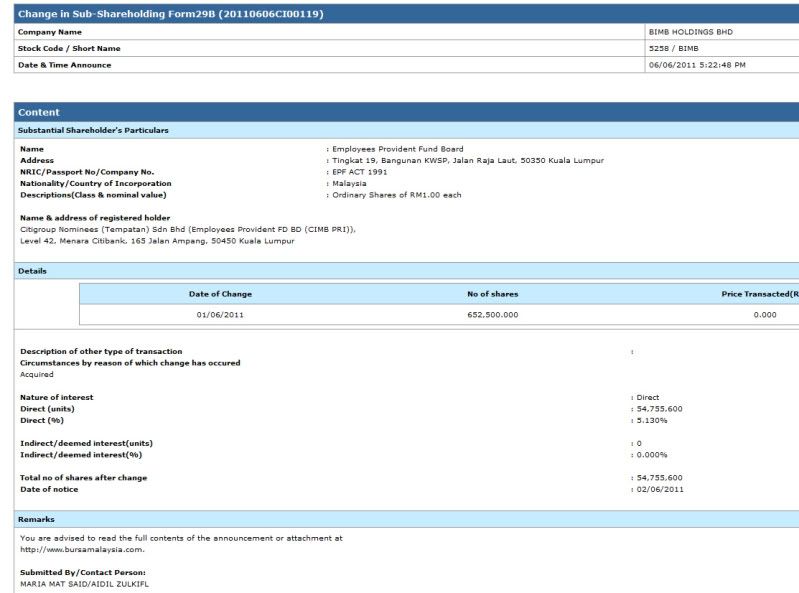Select the 01/06/2011 date cell
Image resolution: width=799 pixels, height=593 pixels.
point(220,315)
